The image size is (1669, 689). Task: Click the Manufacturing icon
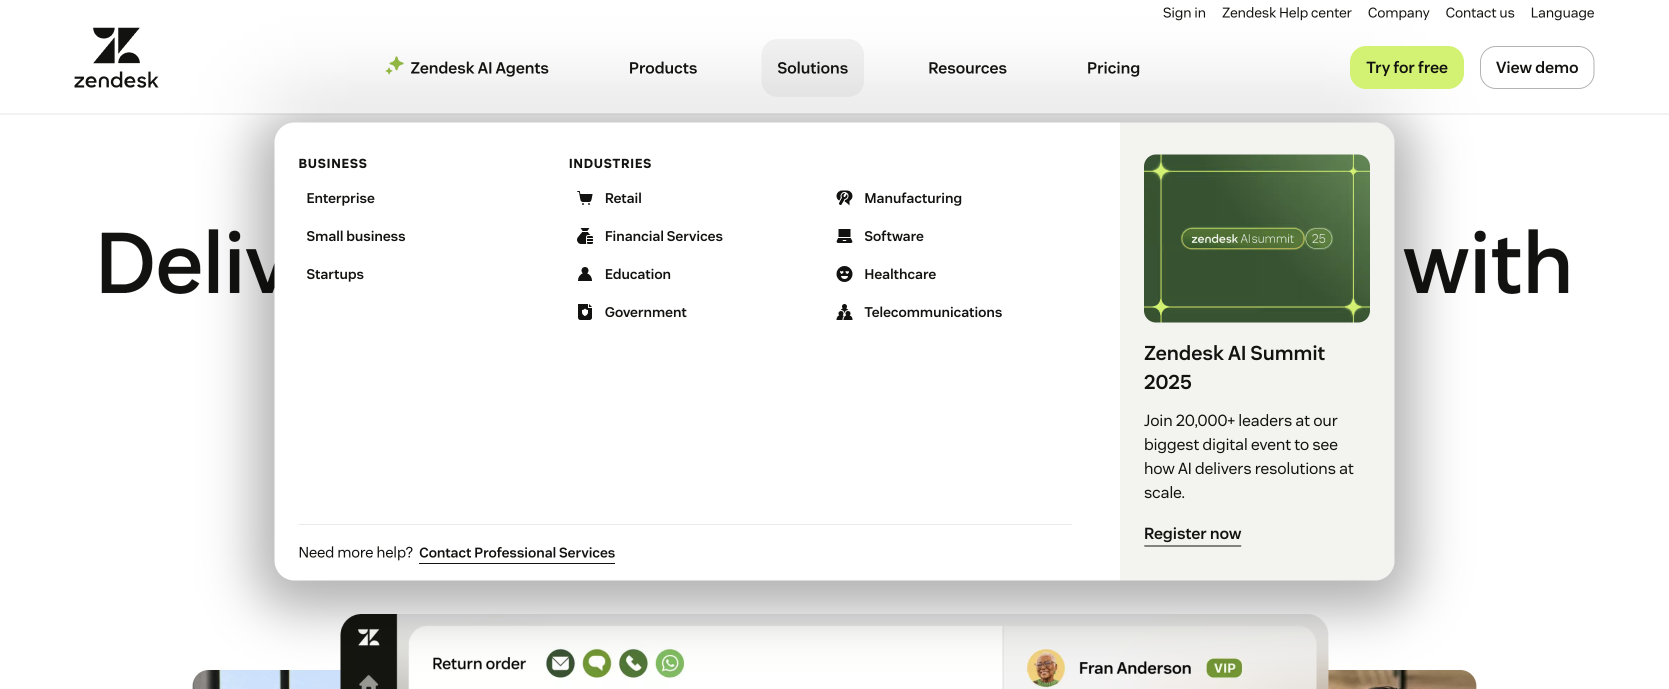pos(845,198)
